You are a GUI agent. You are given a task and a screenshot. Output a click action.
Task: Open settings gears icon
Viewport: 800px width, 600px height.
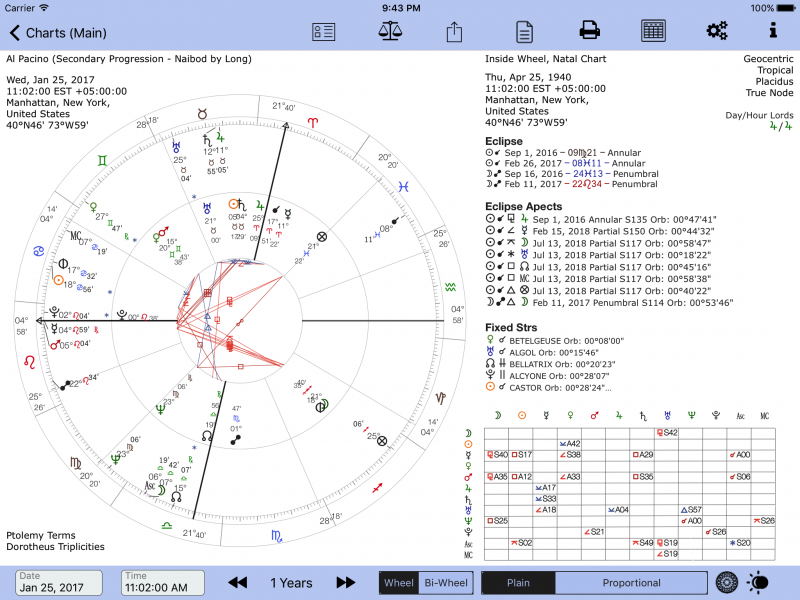(x=716, y=31)
